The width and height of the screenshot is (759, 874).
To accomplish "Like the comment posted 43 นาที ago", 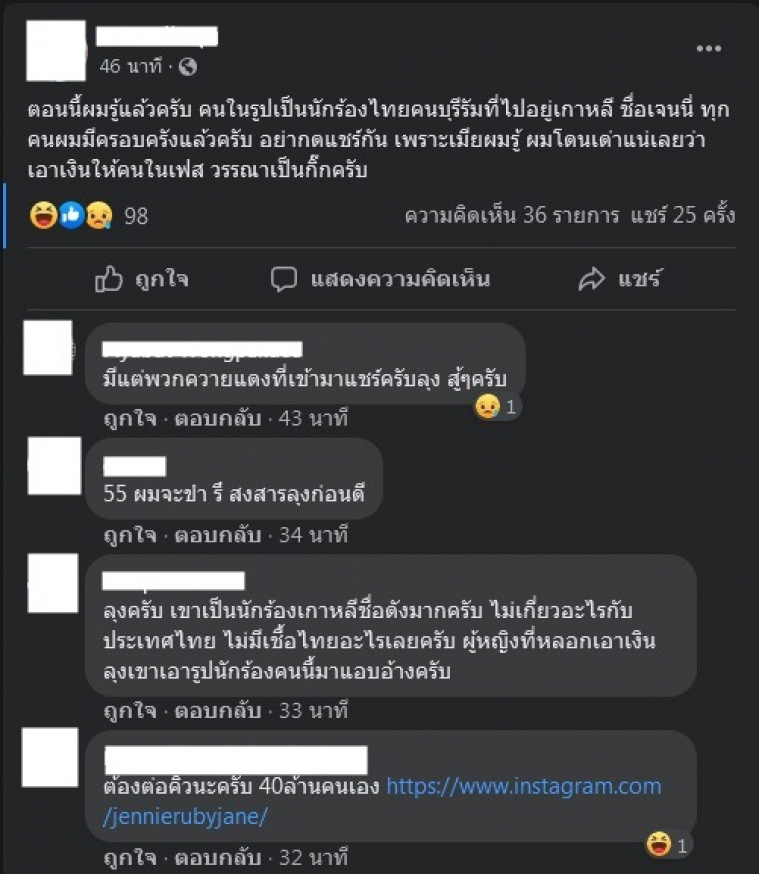I will 130,418.
